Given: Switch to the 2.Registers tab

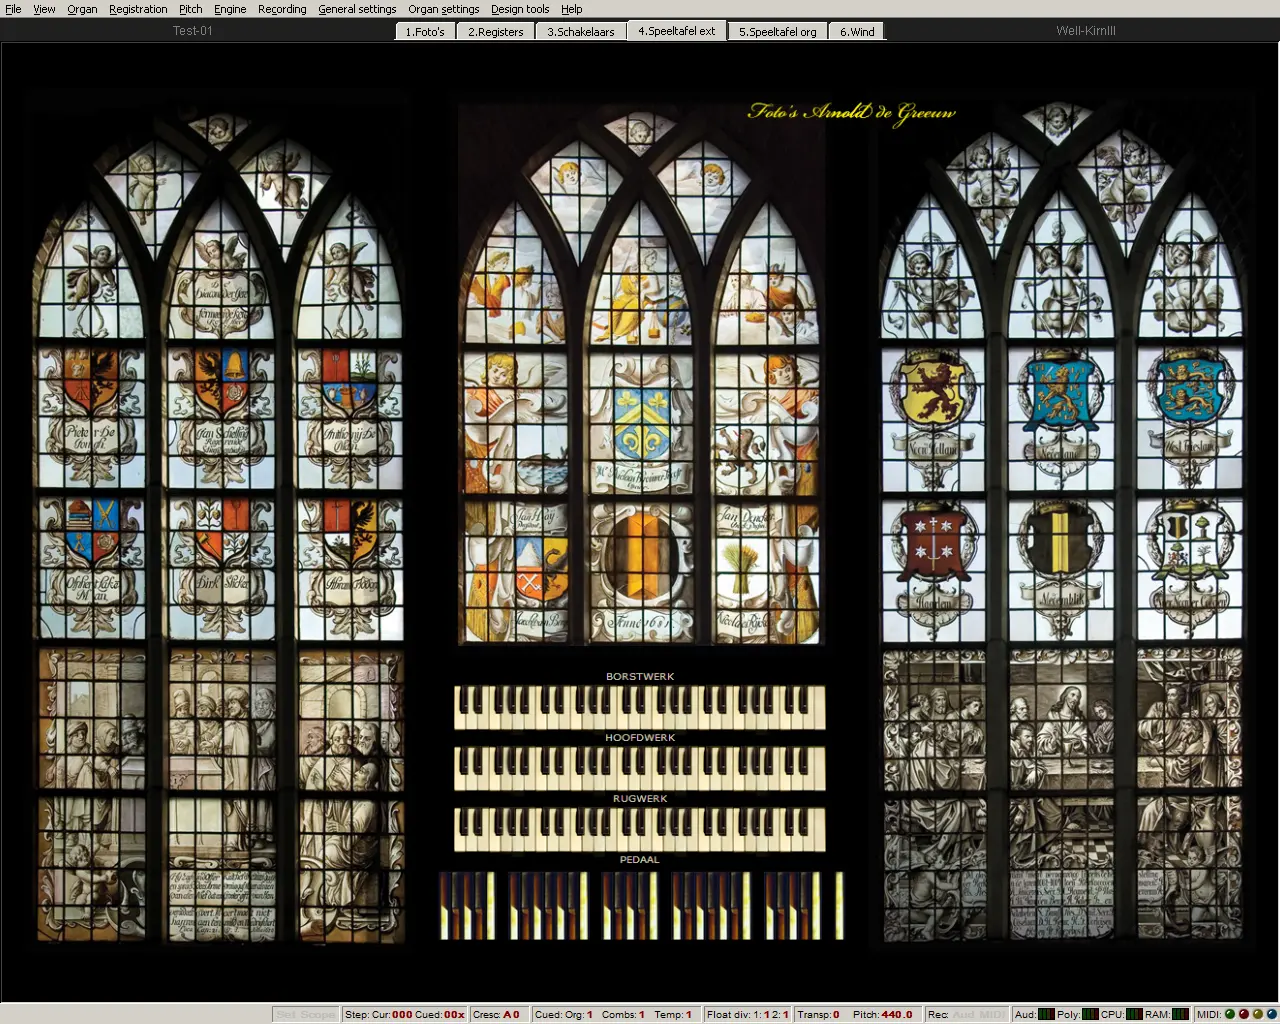Looking at the screenshot, I should click(x=495, y=31).
